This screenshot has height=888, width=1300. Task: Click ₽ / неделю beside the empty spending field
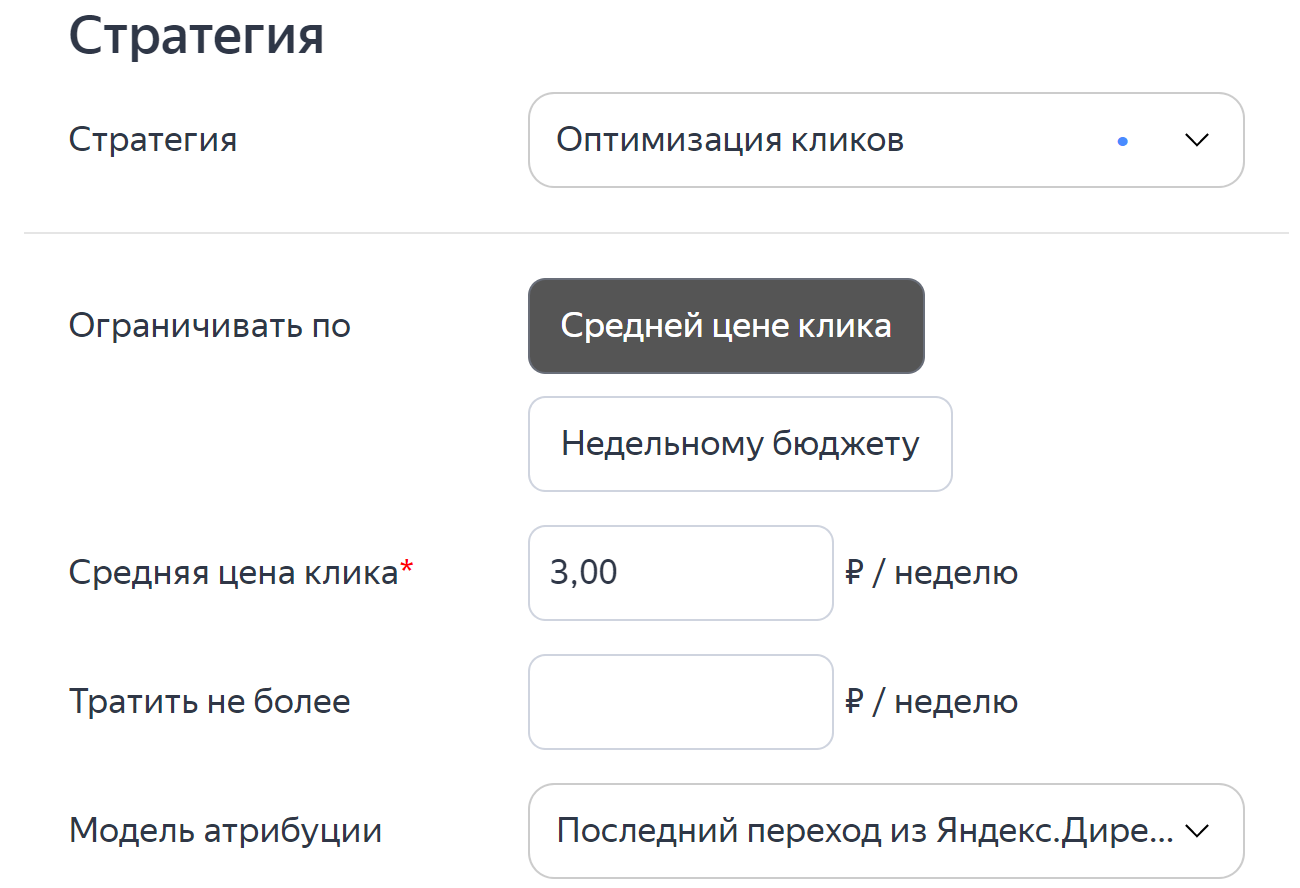click(931, 702)
